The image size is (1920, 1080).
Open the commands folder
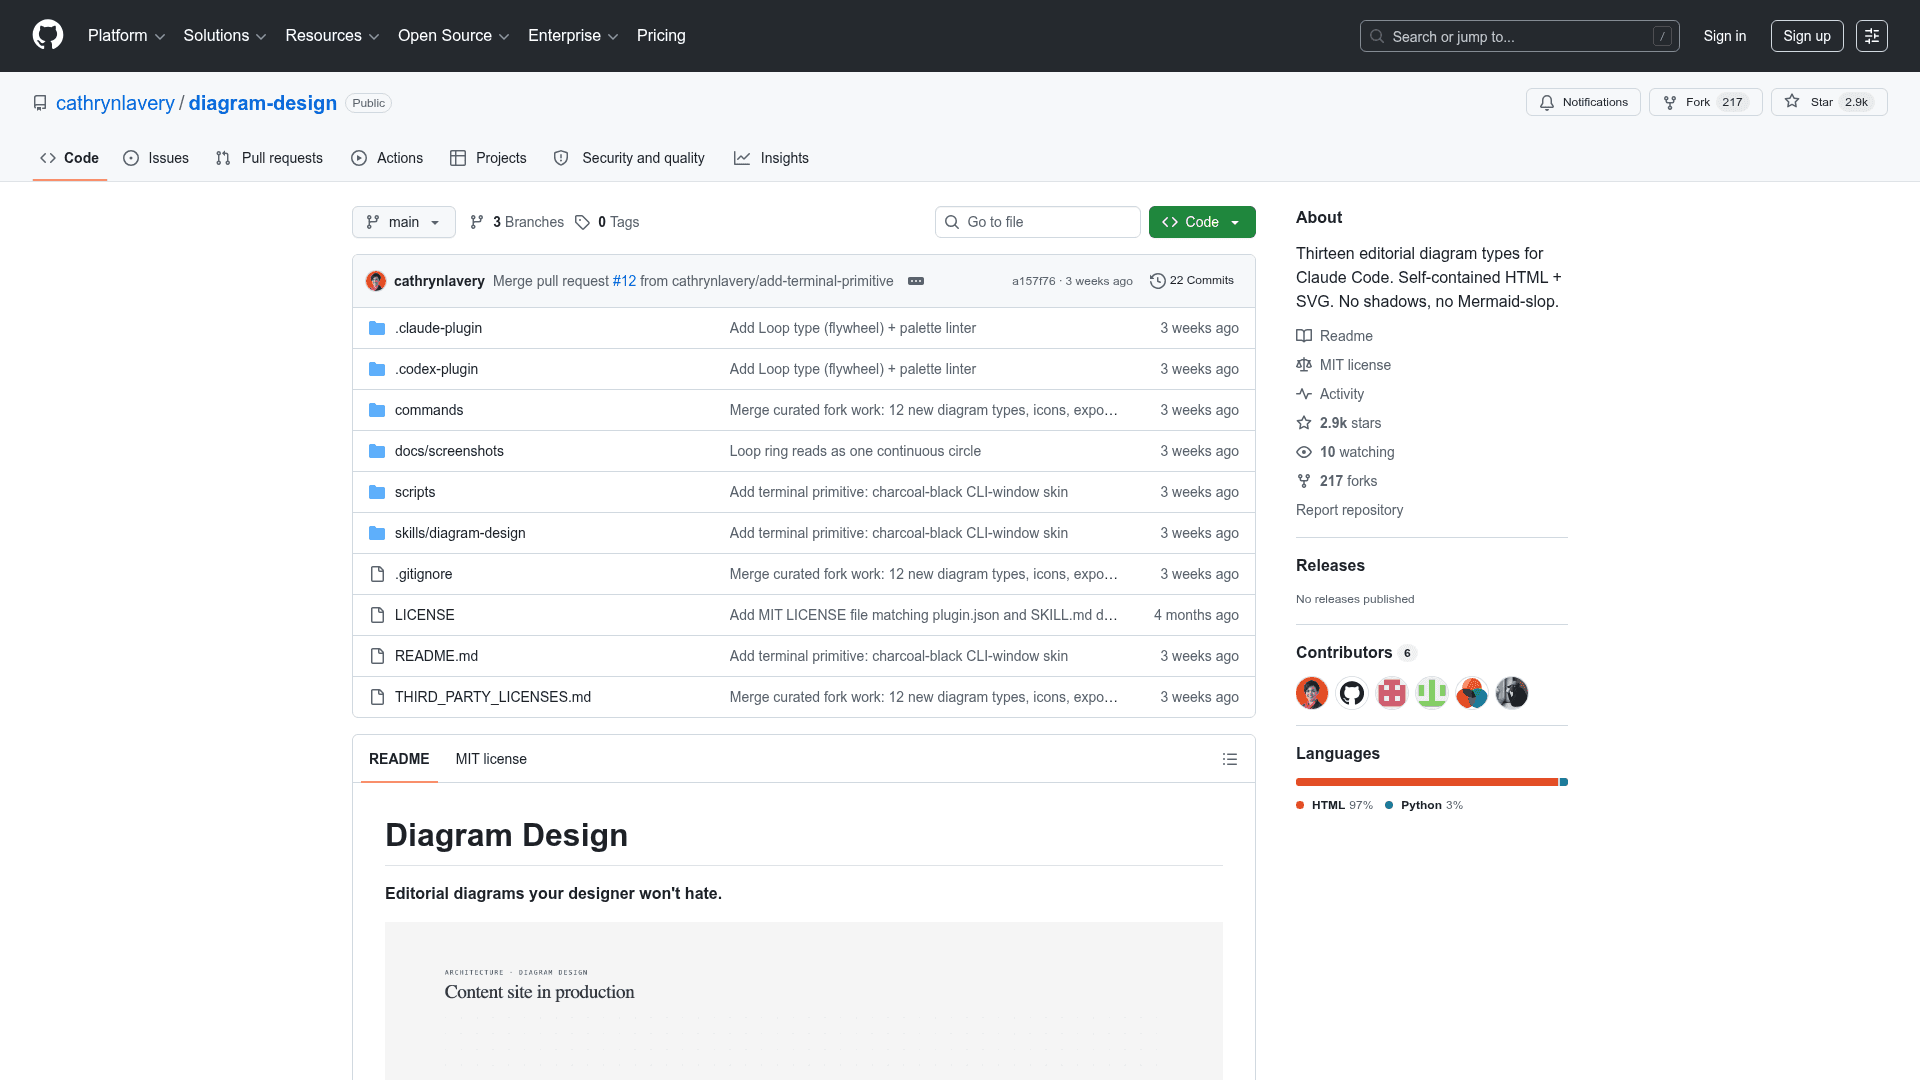(429, 410)
